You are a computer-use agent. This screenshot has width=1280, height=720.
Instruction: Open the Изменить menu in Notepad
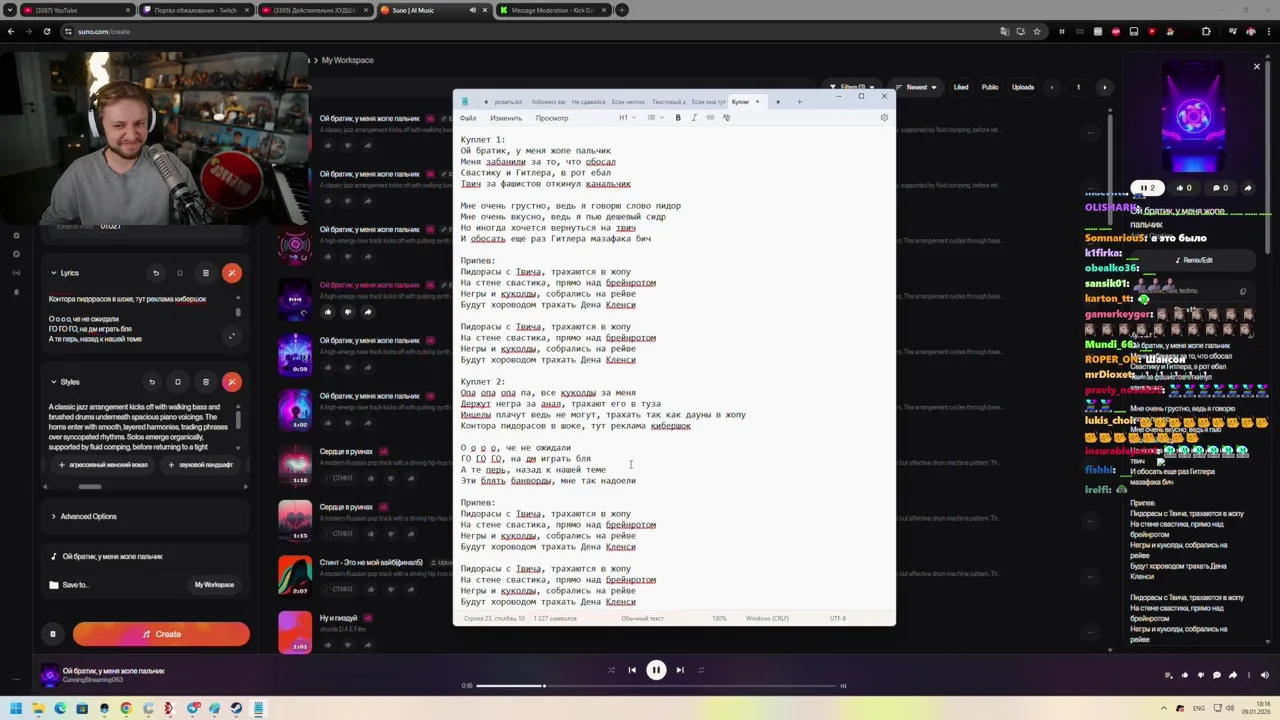(x=506, y=118)
